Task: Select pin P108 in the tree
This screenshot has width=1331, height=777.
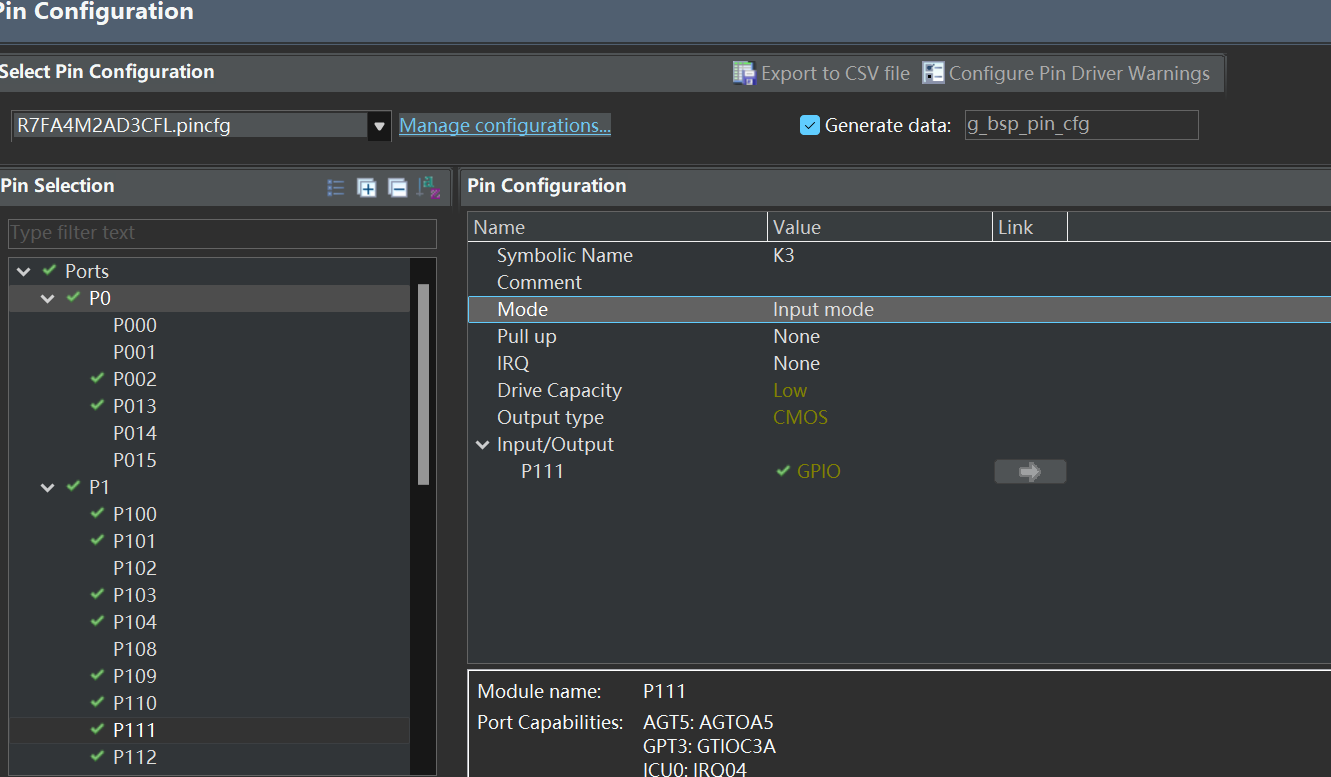Action: 134,649
